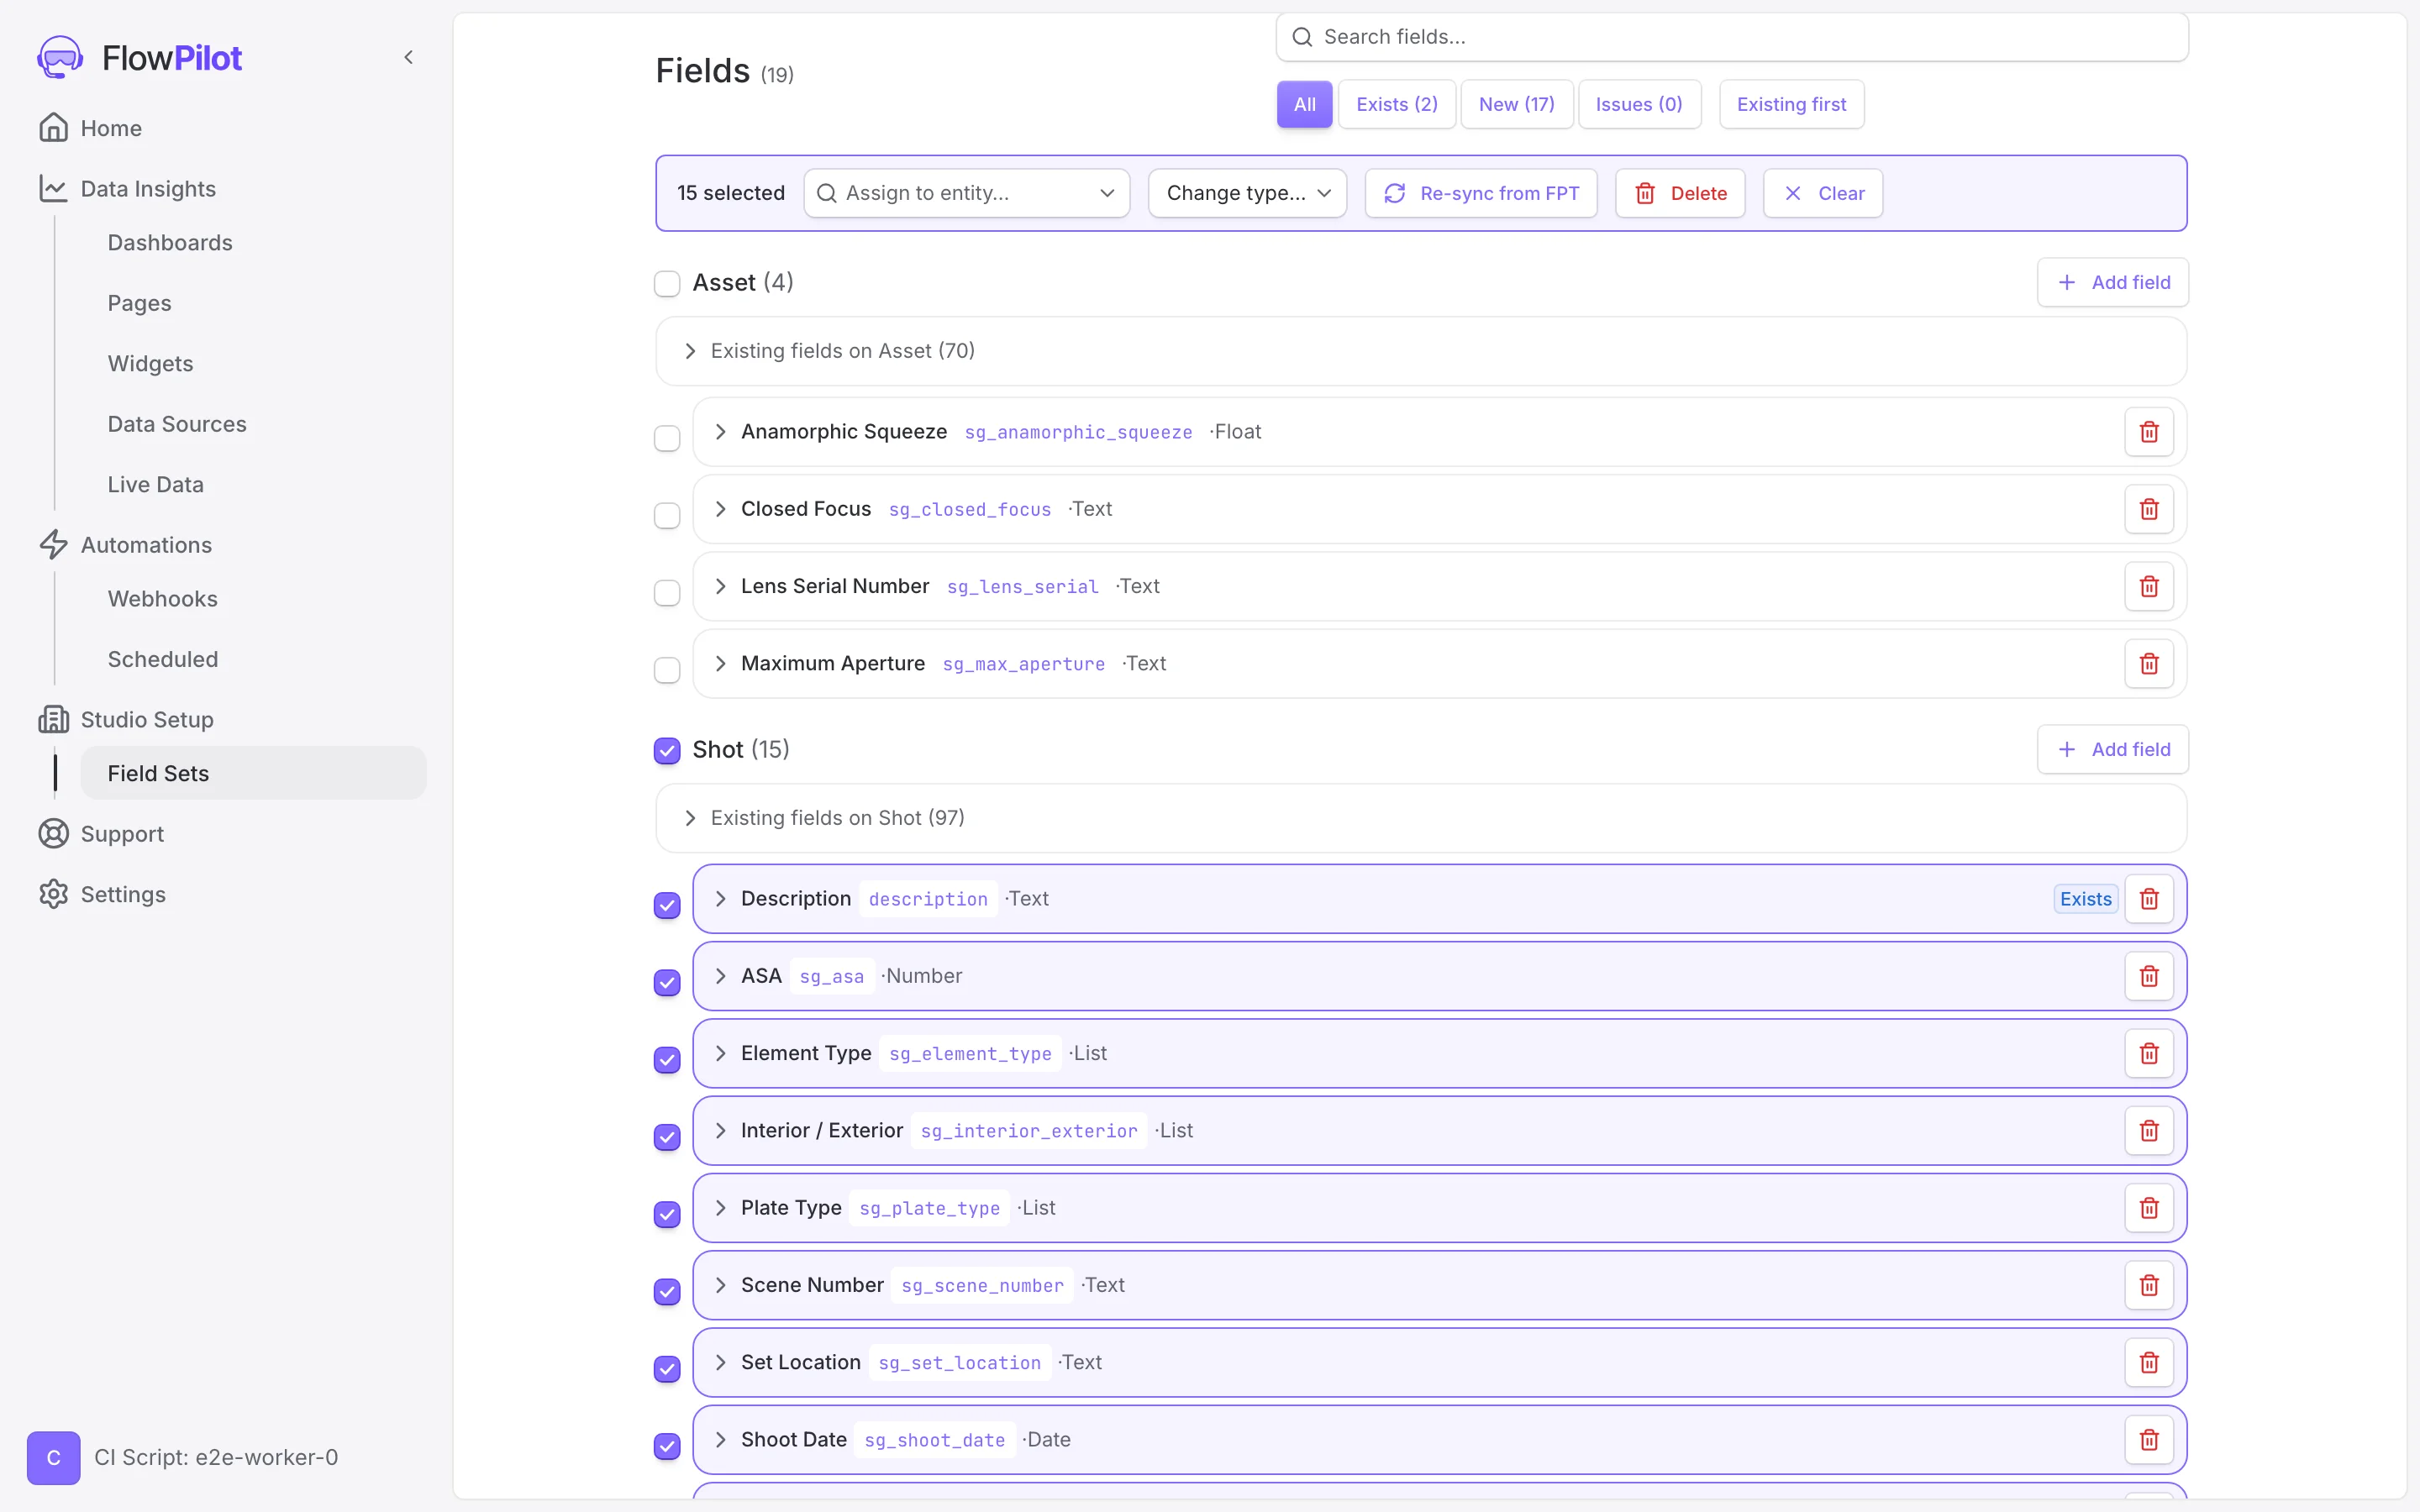
Task: Select the Exists (2) filter tab
Action: pos(1397,104)
